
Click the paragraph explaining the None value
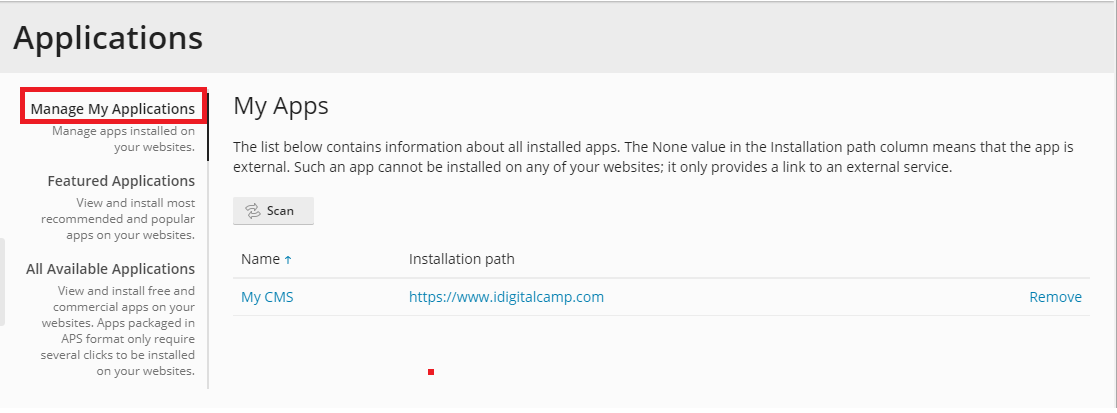[653, 158]
